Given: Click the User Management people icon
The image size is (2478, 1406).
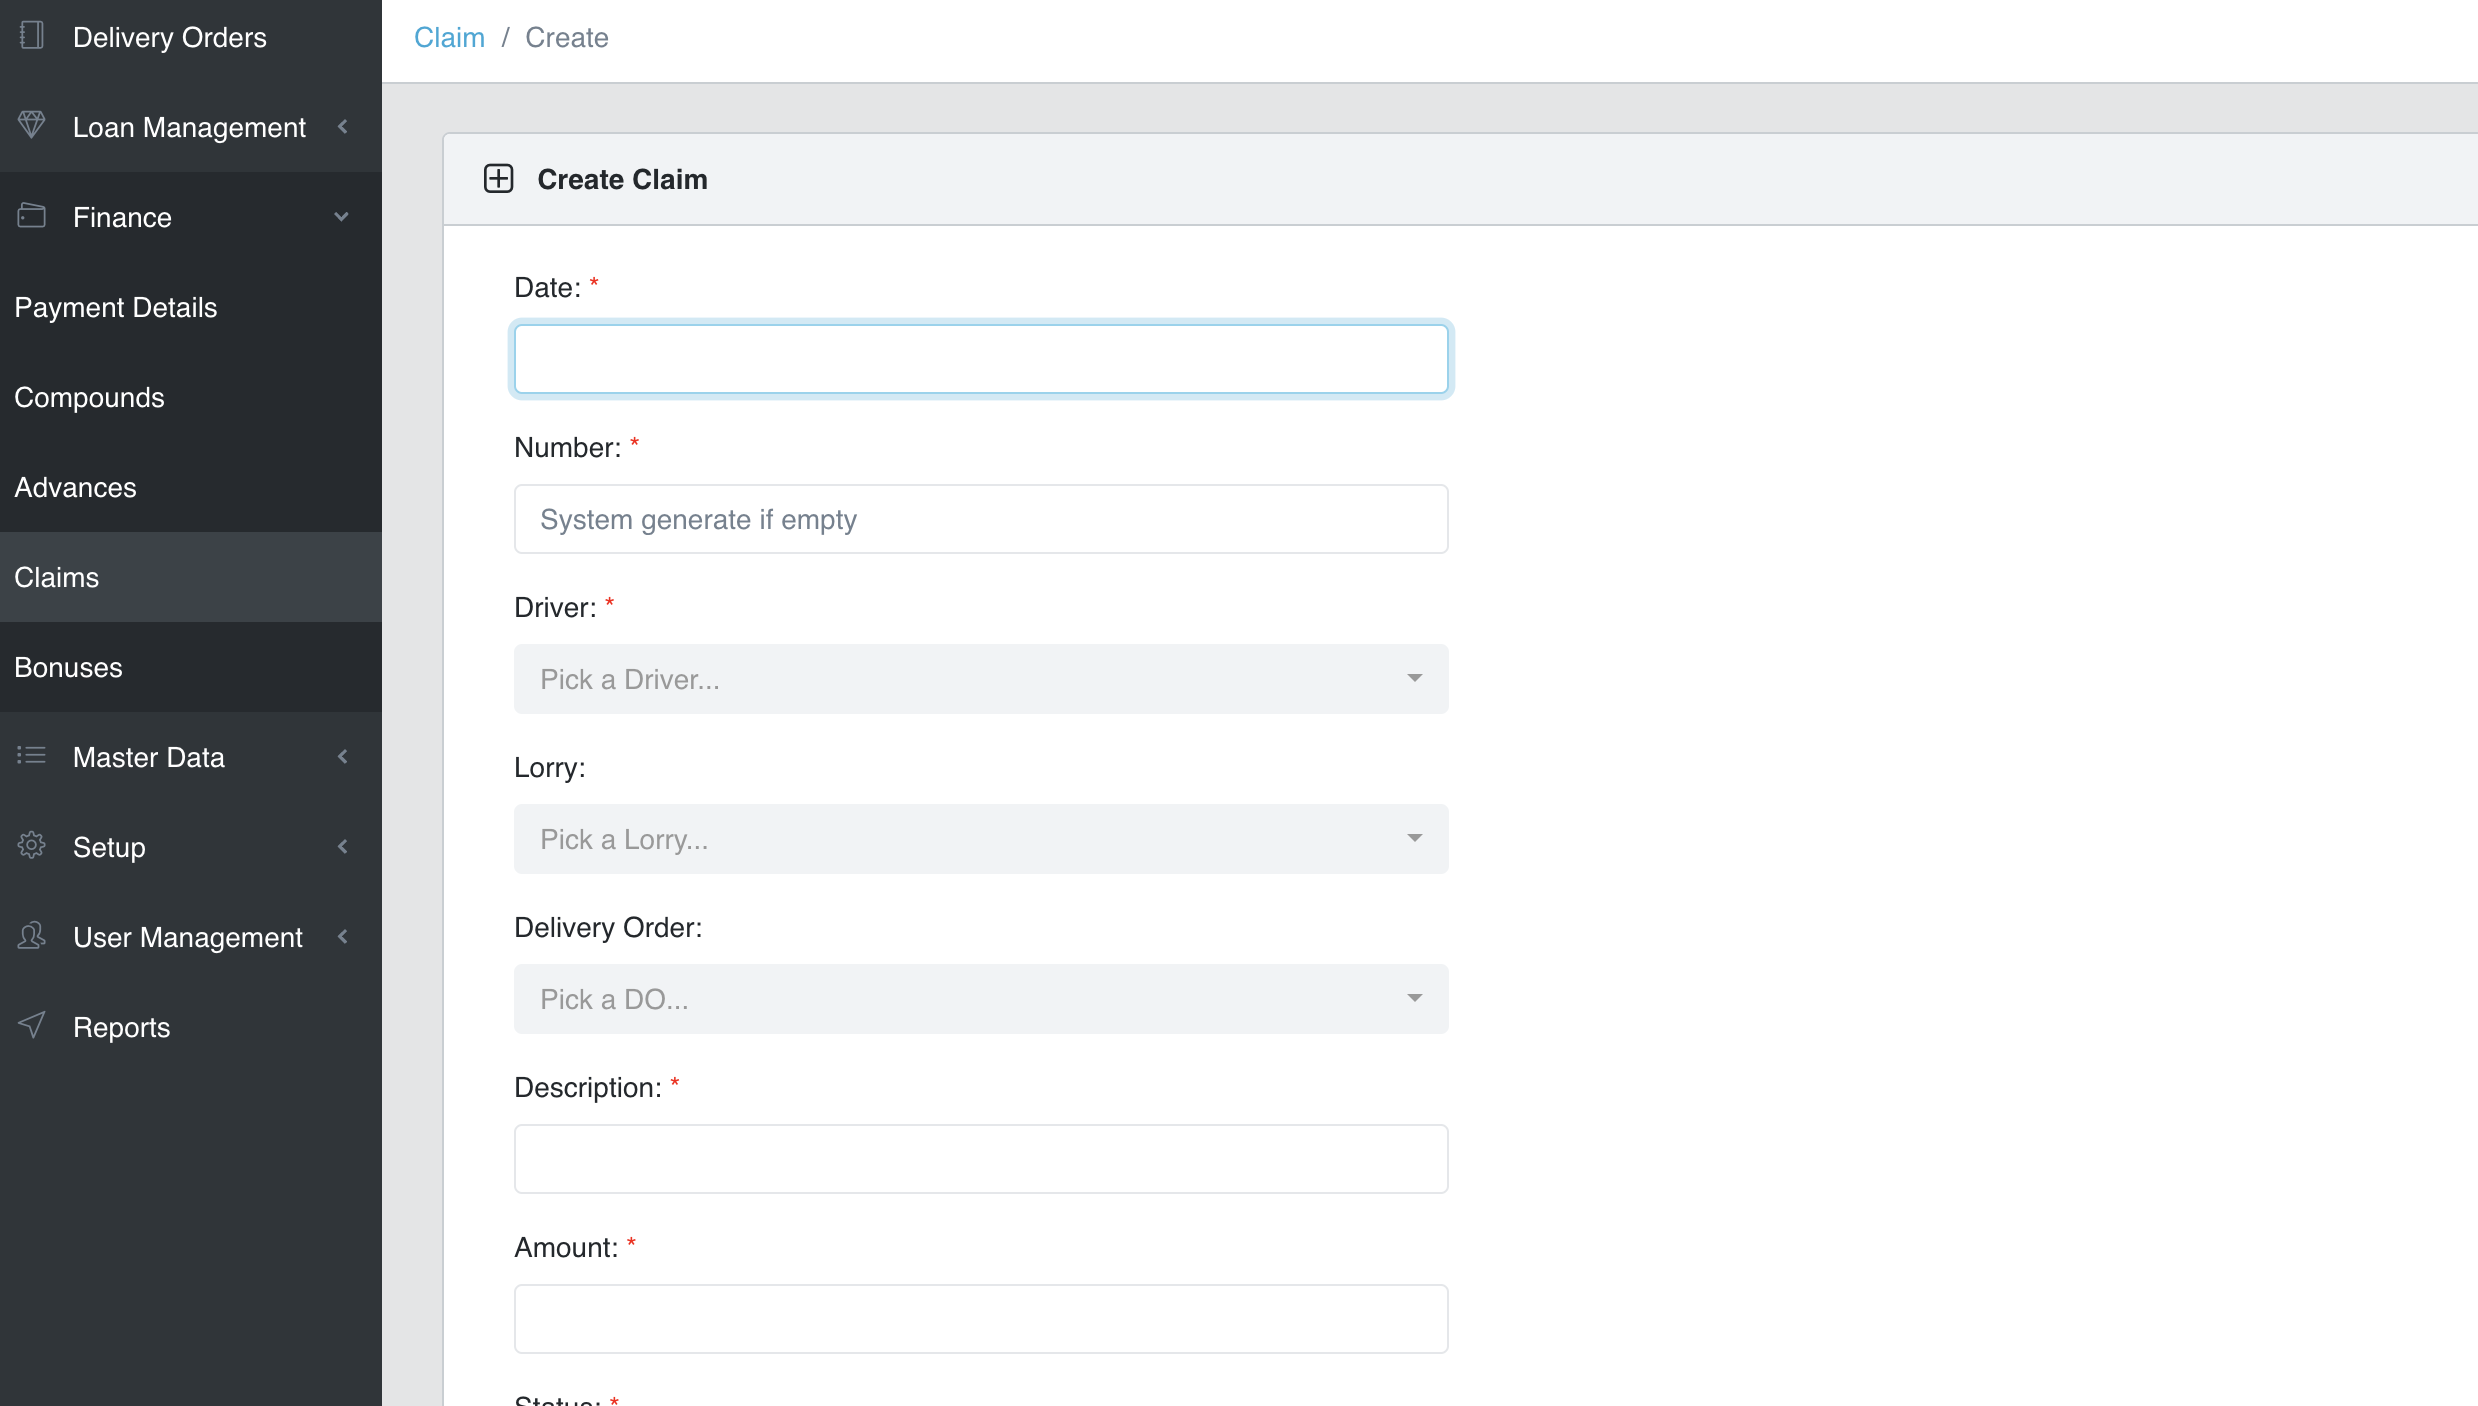Looking at the screenshot, I should (32, 936).
